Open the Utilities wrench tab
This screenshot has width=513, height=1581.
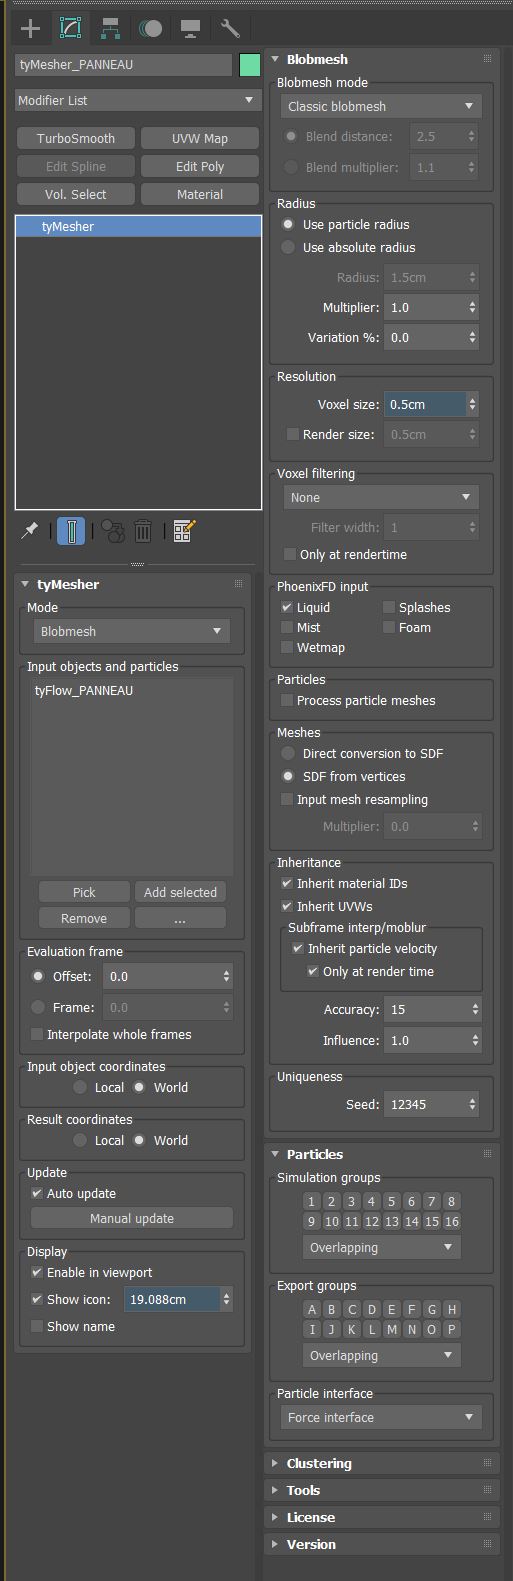coord(230,27)
